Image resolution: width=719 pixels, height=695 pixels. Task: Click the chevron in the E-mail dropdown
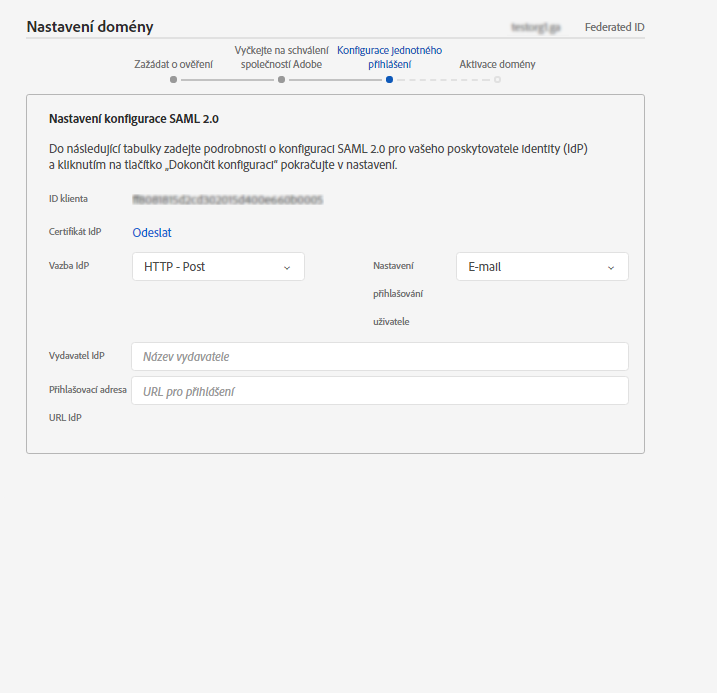click(x=610, y=267)
